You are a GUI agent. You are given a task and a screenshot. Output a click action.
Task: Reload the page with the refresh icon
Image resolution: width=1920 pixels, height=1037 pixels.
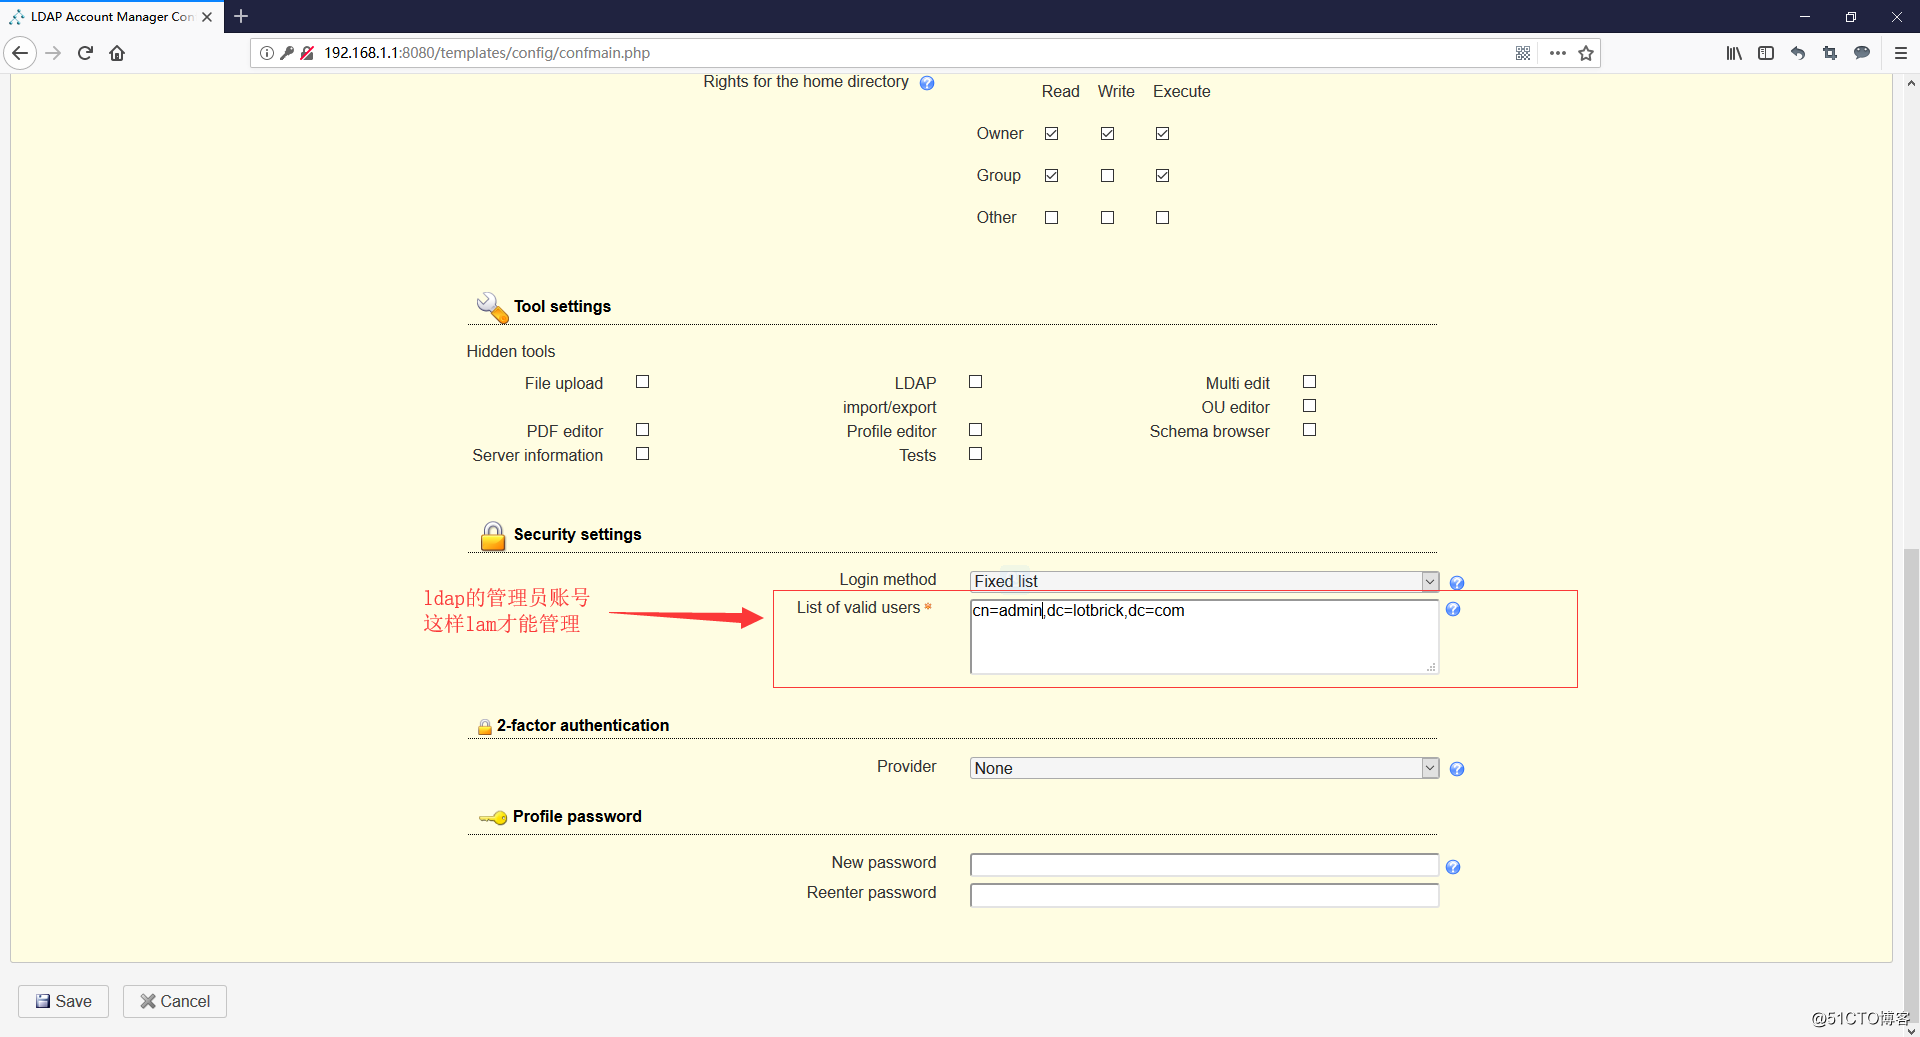pyautogui.click(x=85, y=53)
